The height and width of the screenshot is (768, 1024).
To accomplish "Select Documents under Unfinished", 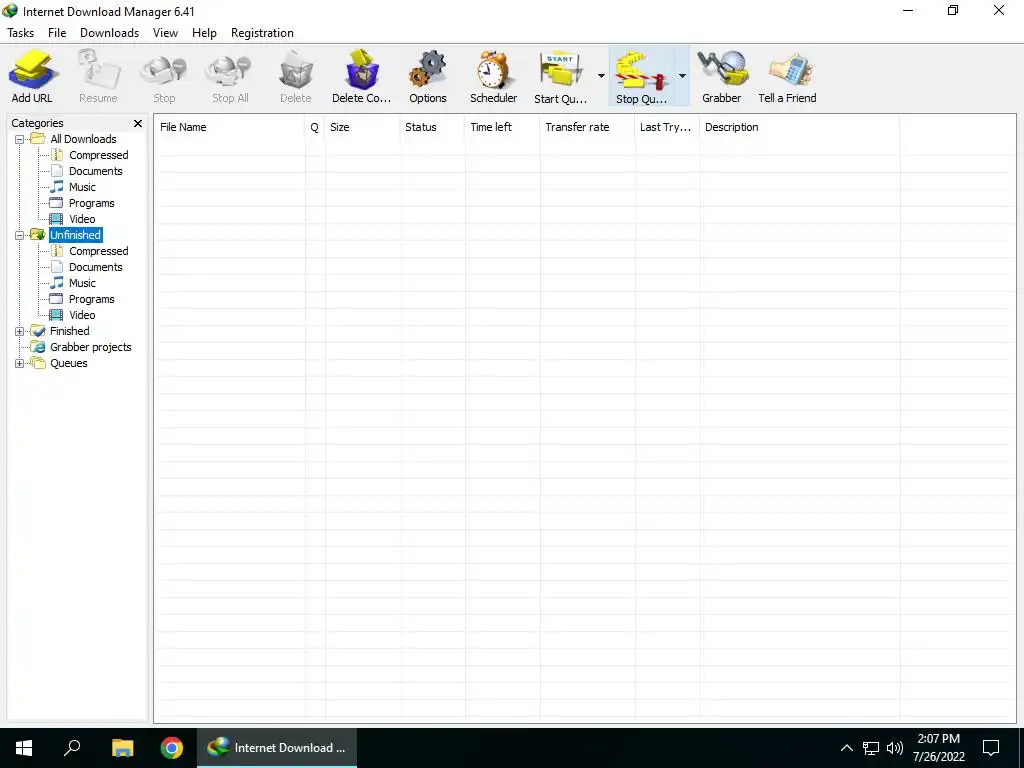I will [95, 267].
